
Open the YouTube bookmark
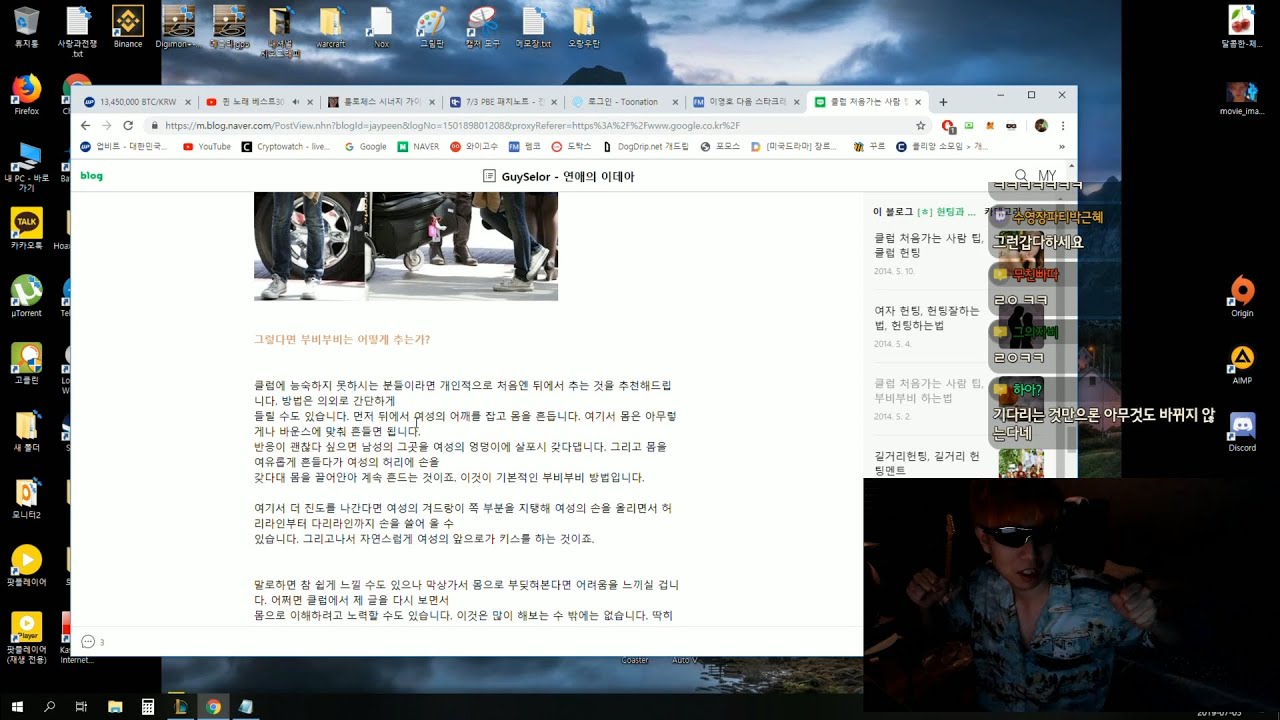pos(207,146)
